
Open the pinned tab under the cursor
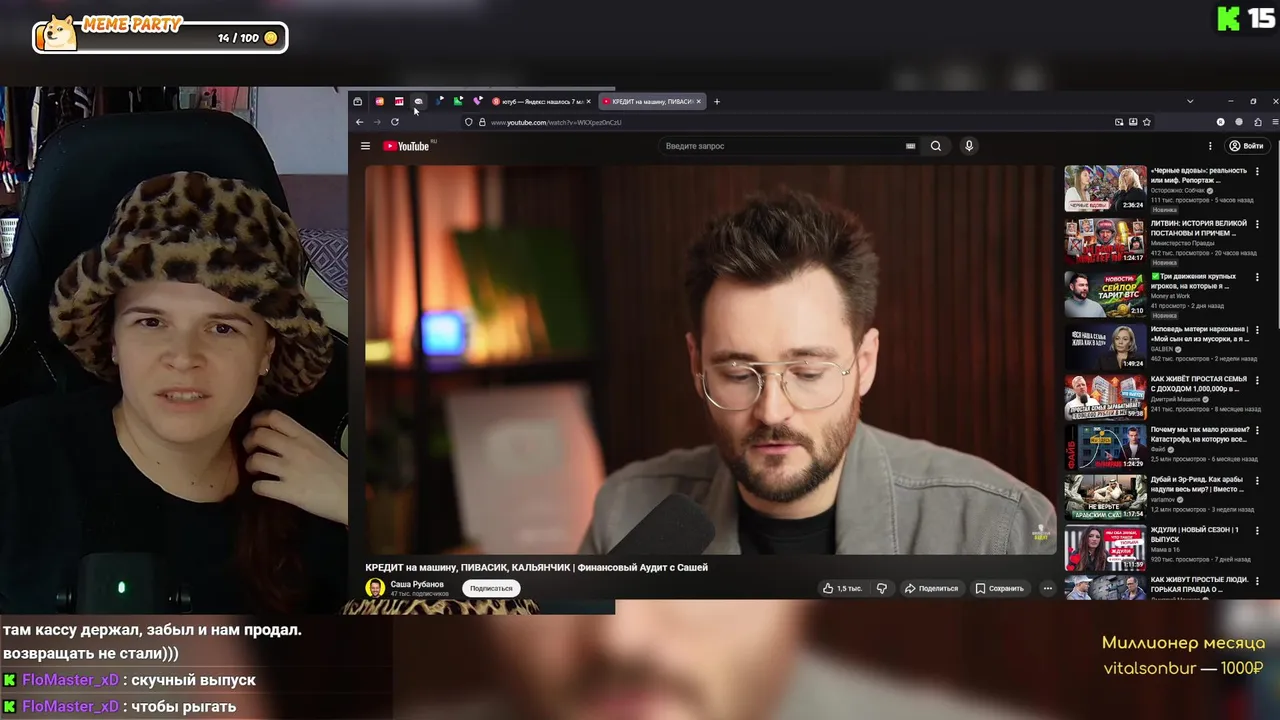click(x=418, y=101)
